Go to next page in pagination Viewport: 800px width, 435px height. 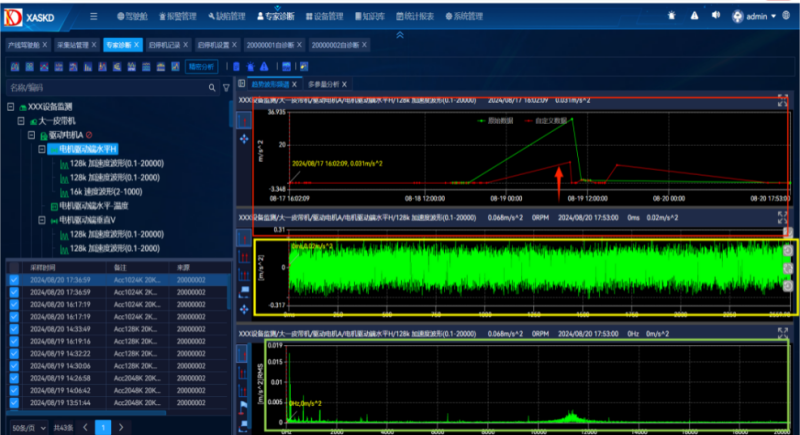120,427
